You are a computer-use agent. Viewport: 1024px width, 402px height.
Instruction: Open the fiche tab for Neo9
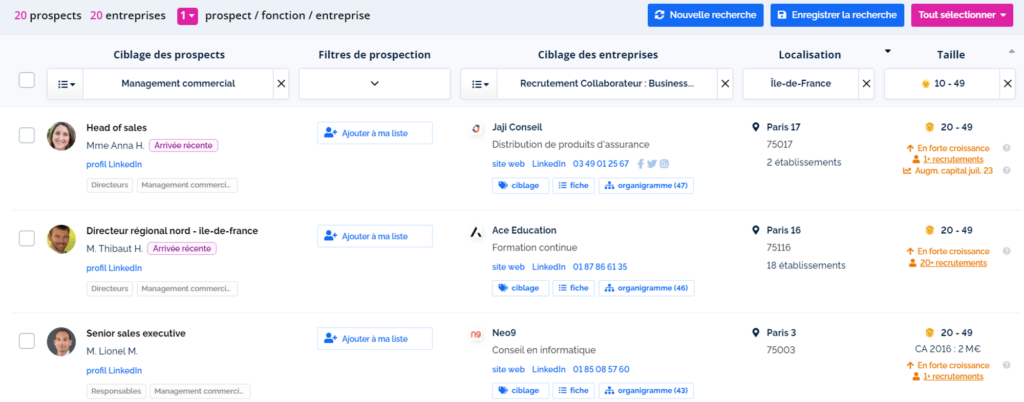(x=571, y=391)
